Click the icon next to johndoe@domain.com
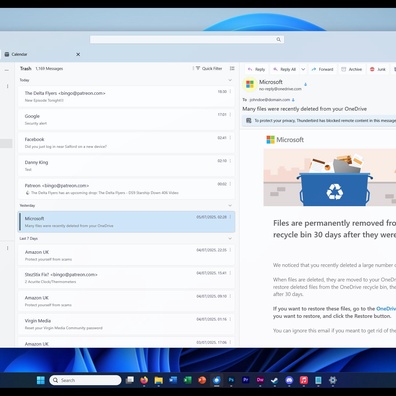Screen dimensions: 396x396 pyautogui.click(x=293, y=100)
